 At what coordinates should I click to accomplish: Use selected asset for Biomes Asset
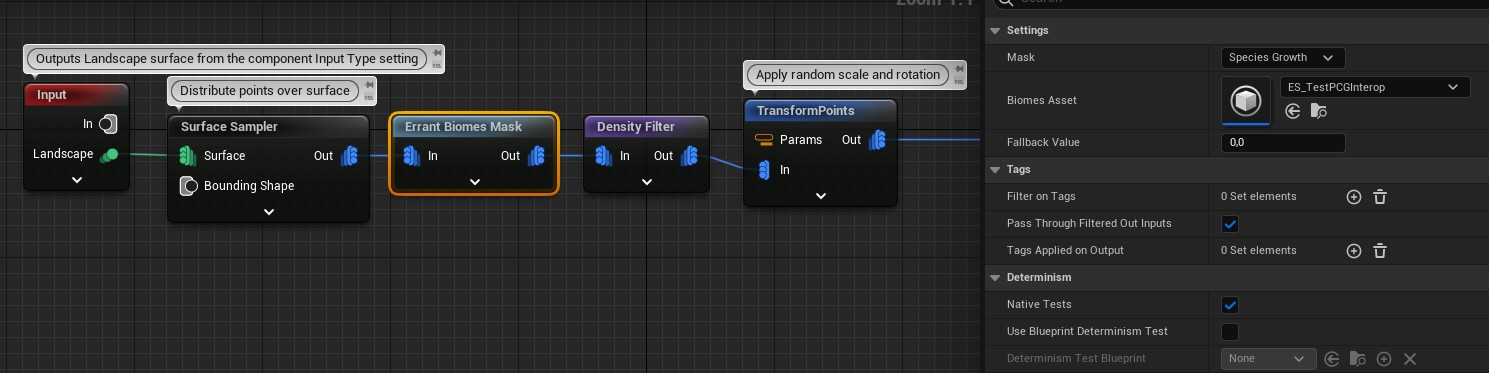point(1293,111)
